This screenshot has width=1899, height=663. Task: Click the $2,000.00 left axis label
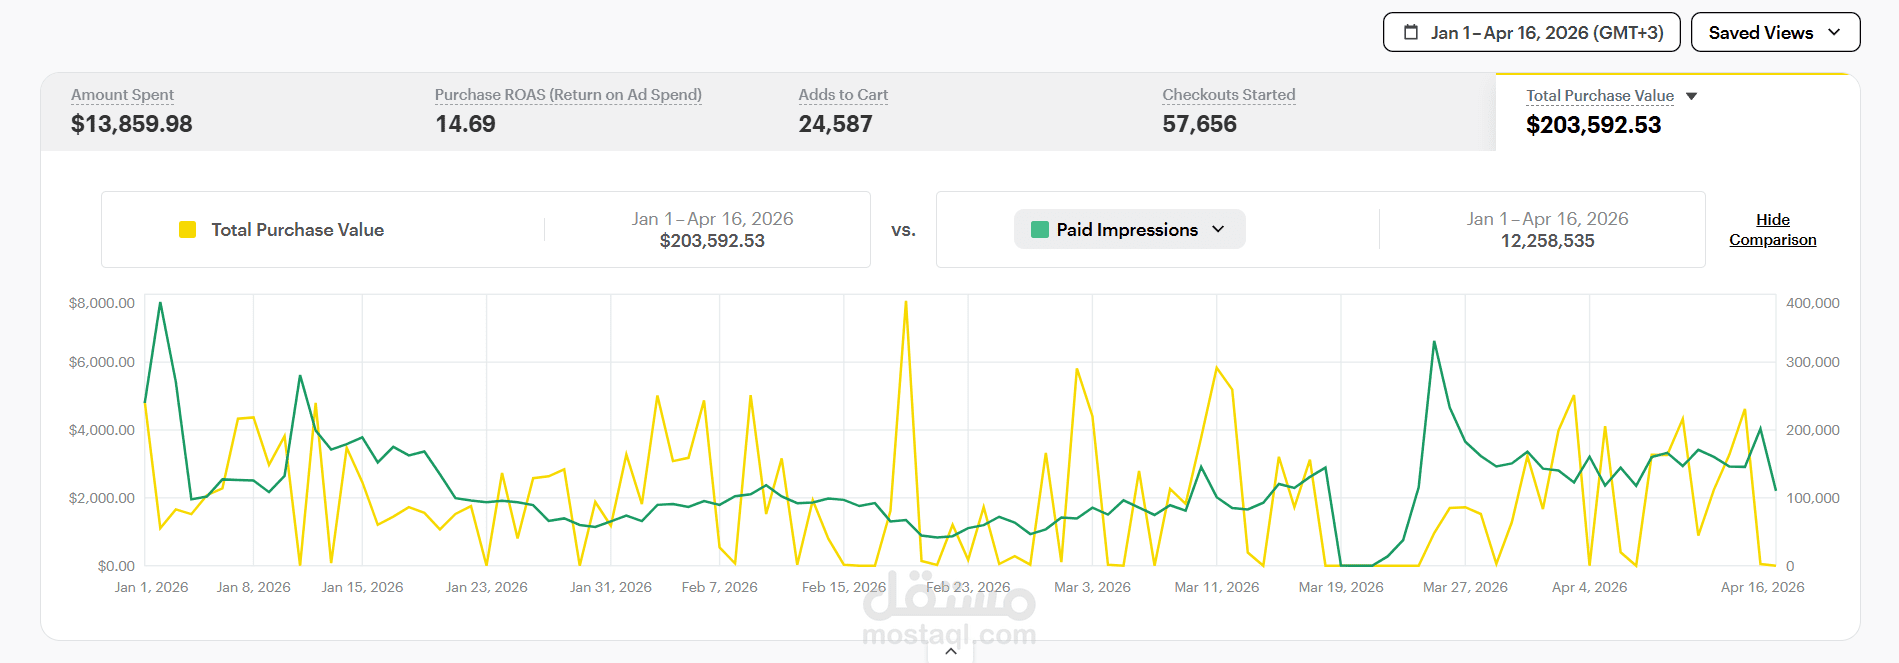[x=101, y=498]
